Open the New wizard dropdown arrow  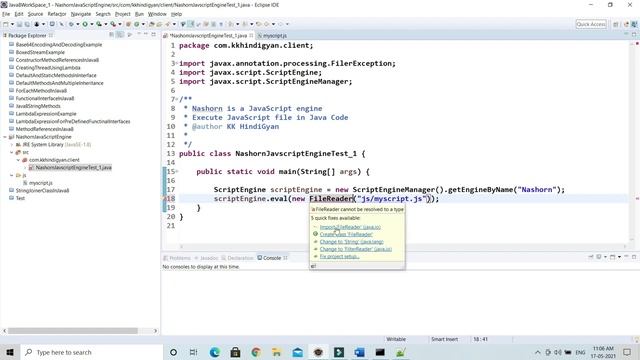[12, 24]
